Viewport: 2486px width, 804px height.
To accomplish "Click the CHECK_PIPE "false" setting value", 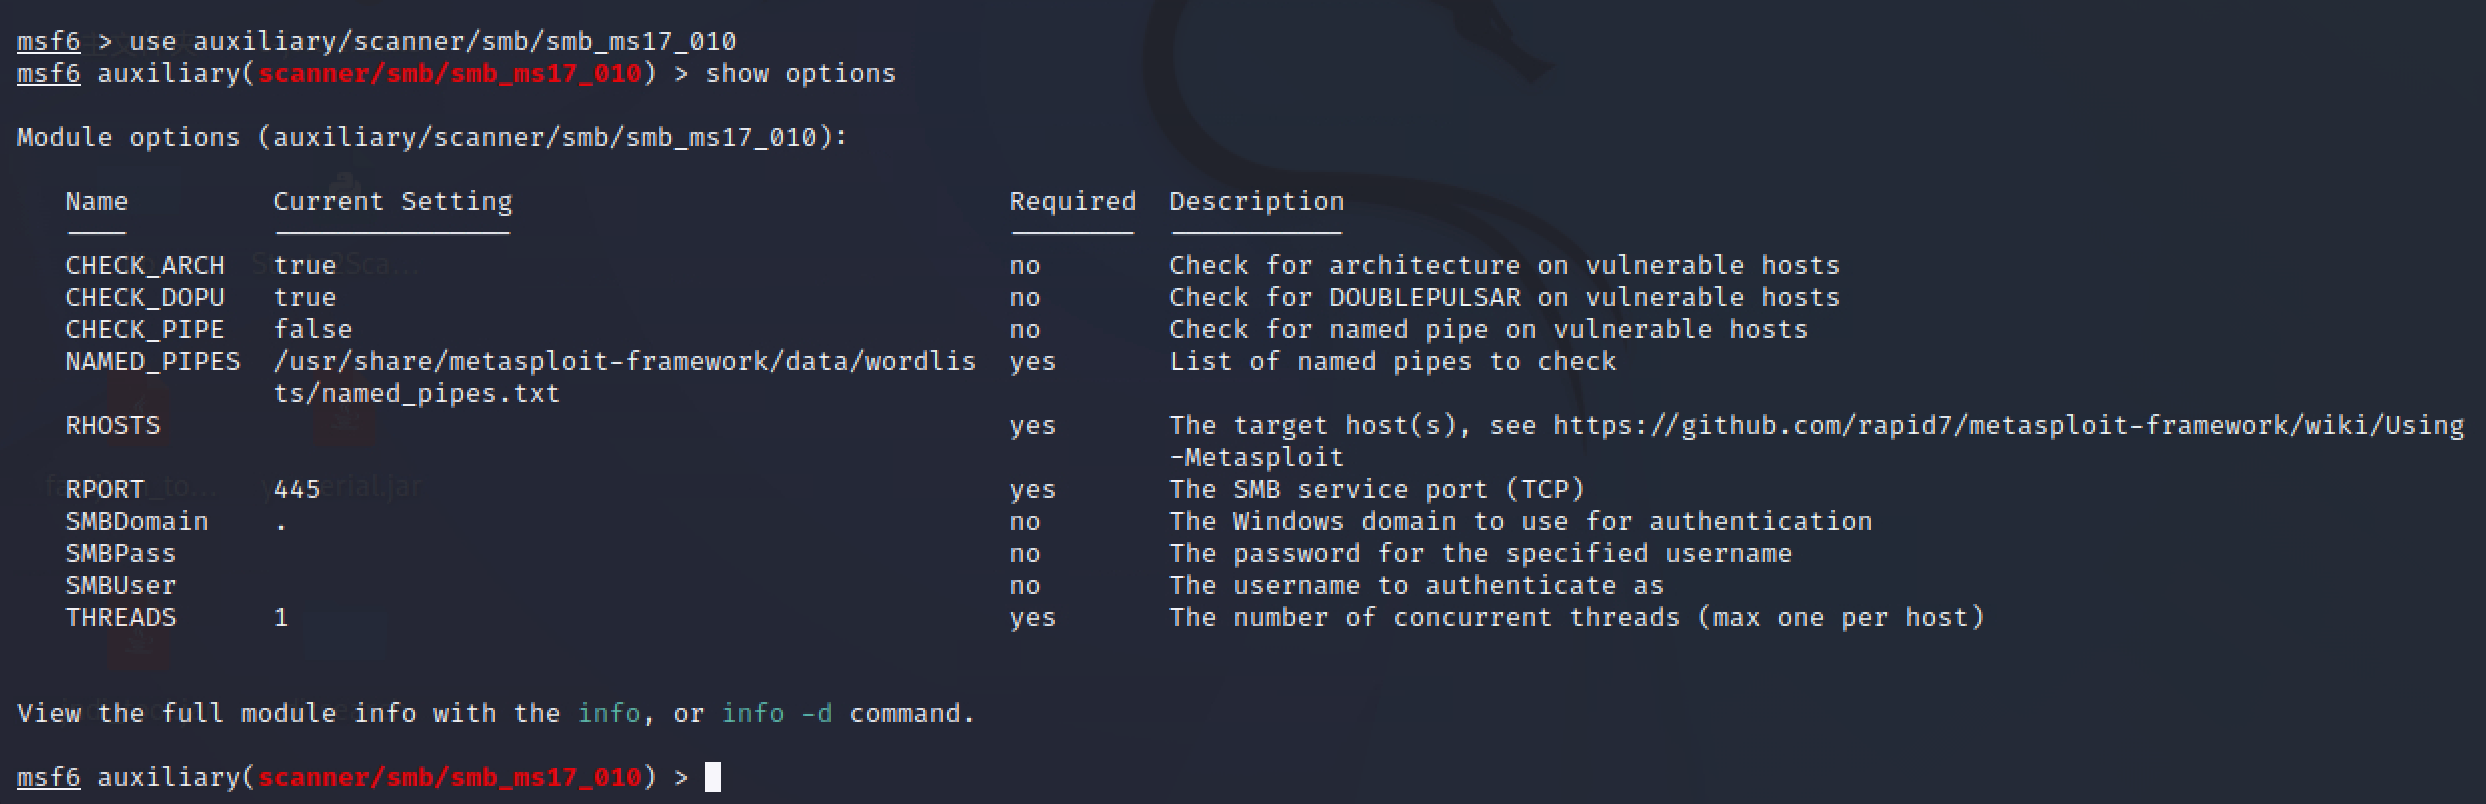I will tap(313, 330).
